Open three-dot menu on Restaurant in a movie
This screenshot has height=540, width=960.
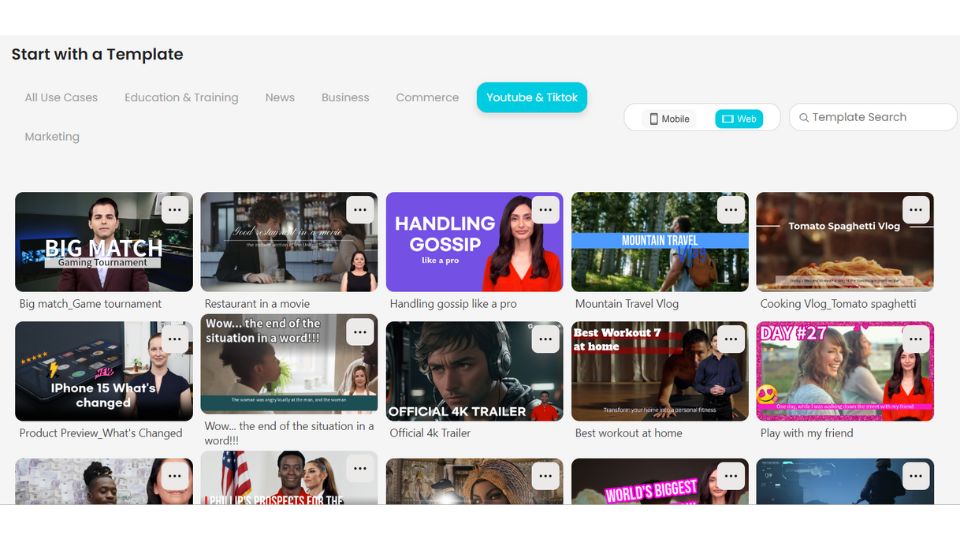[360, 210]
